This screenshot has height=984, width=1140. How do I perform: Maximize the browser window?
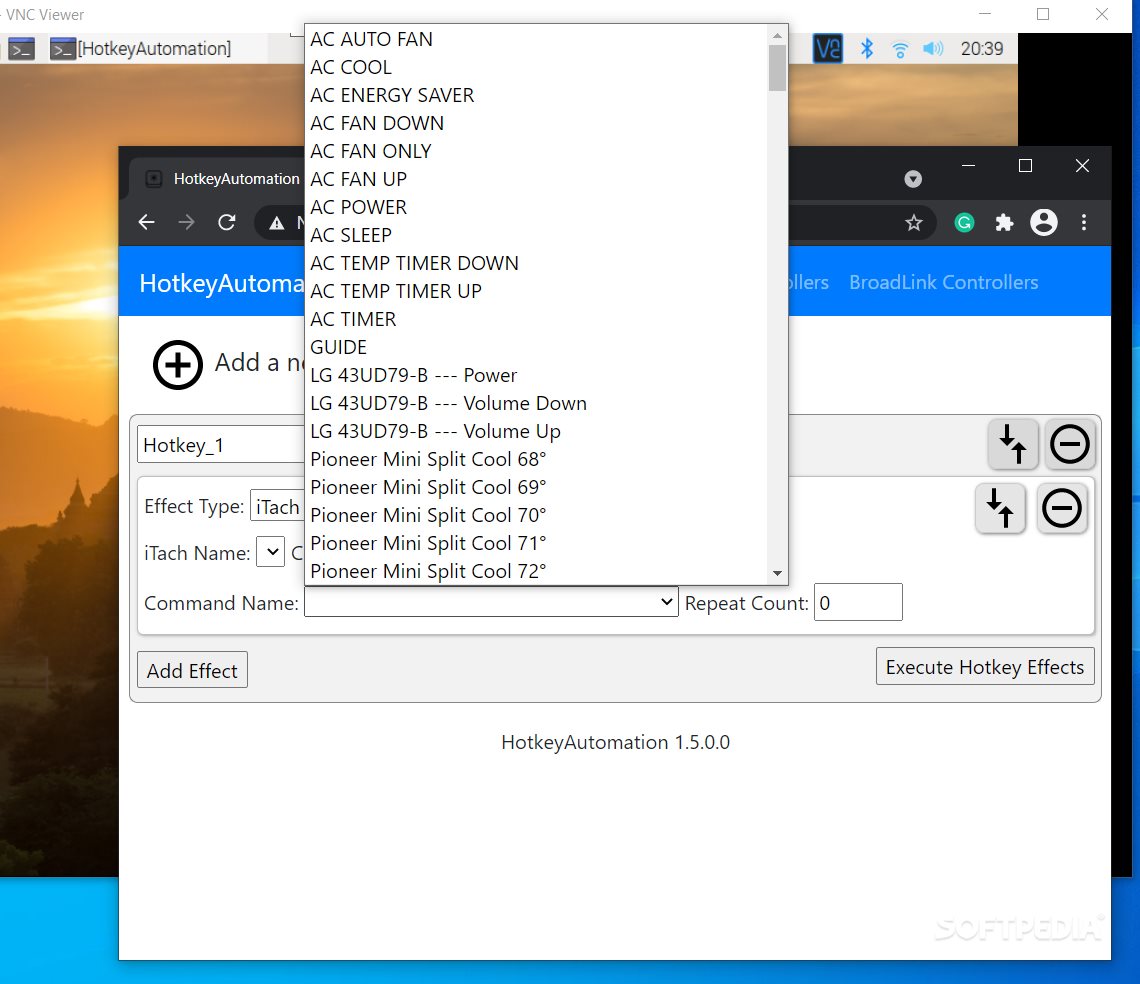point(1025,166)
